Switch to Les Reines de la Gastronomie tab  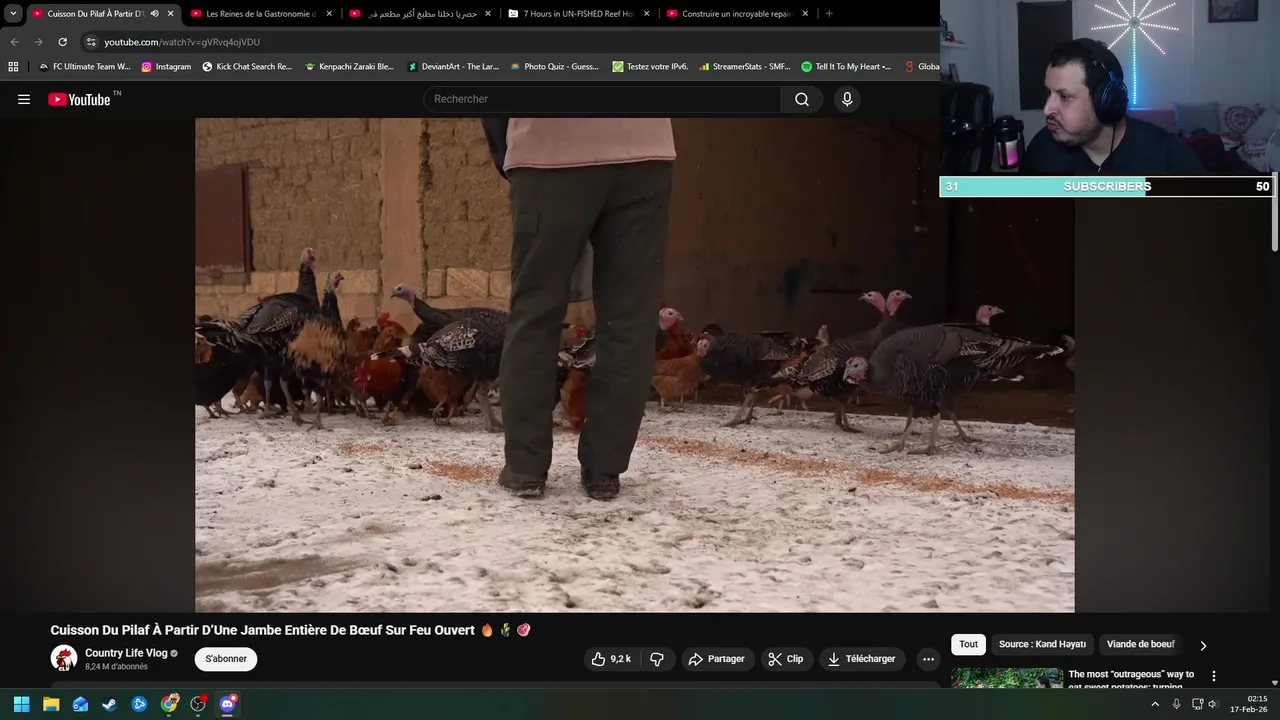click(260, 14)
